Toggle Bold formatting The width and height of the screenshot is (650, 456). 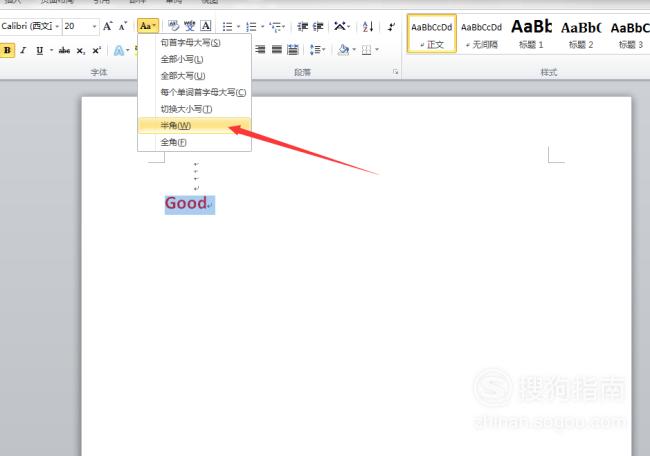(x=7, y=50)
